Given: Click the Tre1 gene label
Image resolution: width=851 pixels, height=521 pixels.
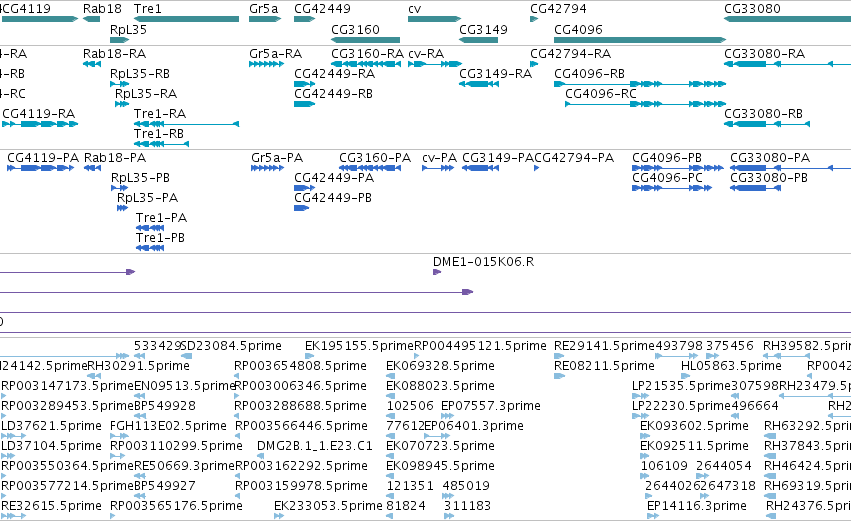Looking at the screenshot, I should (x=148, y=9).
